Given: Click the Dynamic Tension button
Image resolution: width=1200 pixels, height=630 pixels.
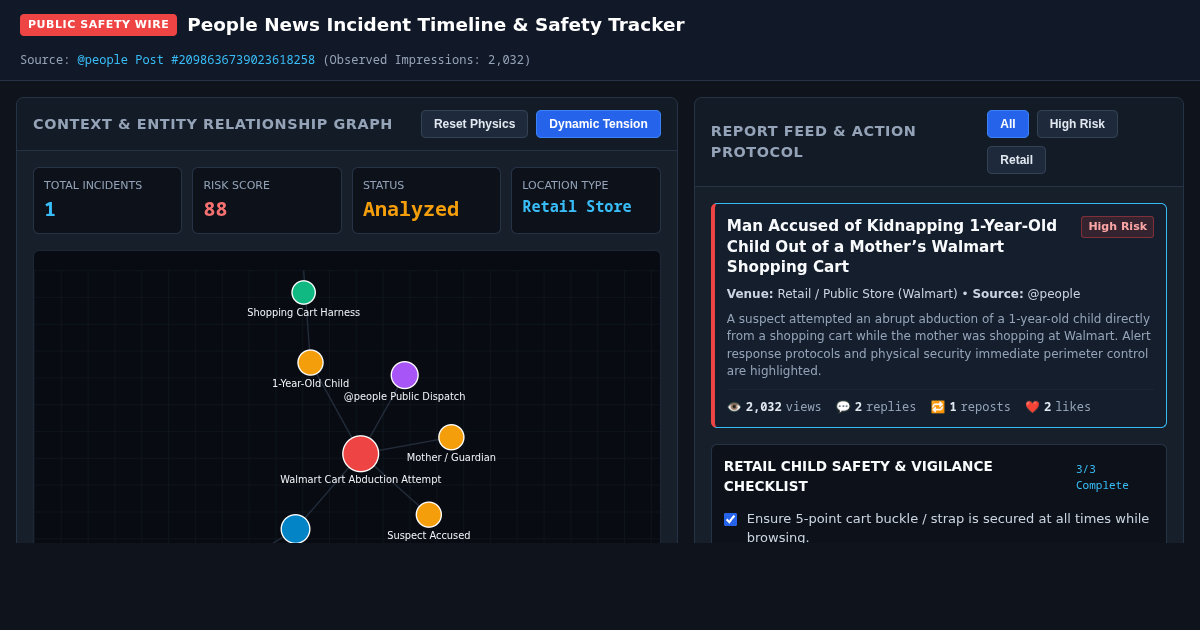Looking at the screenshot, I should click(x=598, y=124).
